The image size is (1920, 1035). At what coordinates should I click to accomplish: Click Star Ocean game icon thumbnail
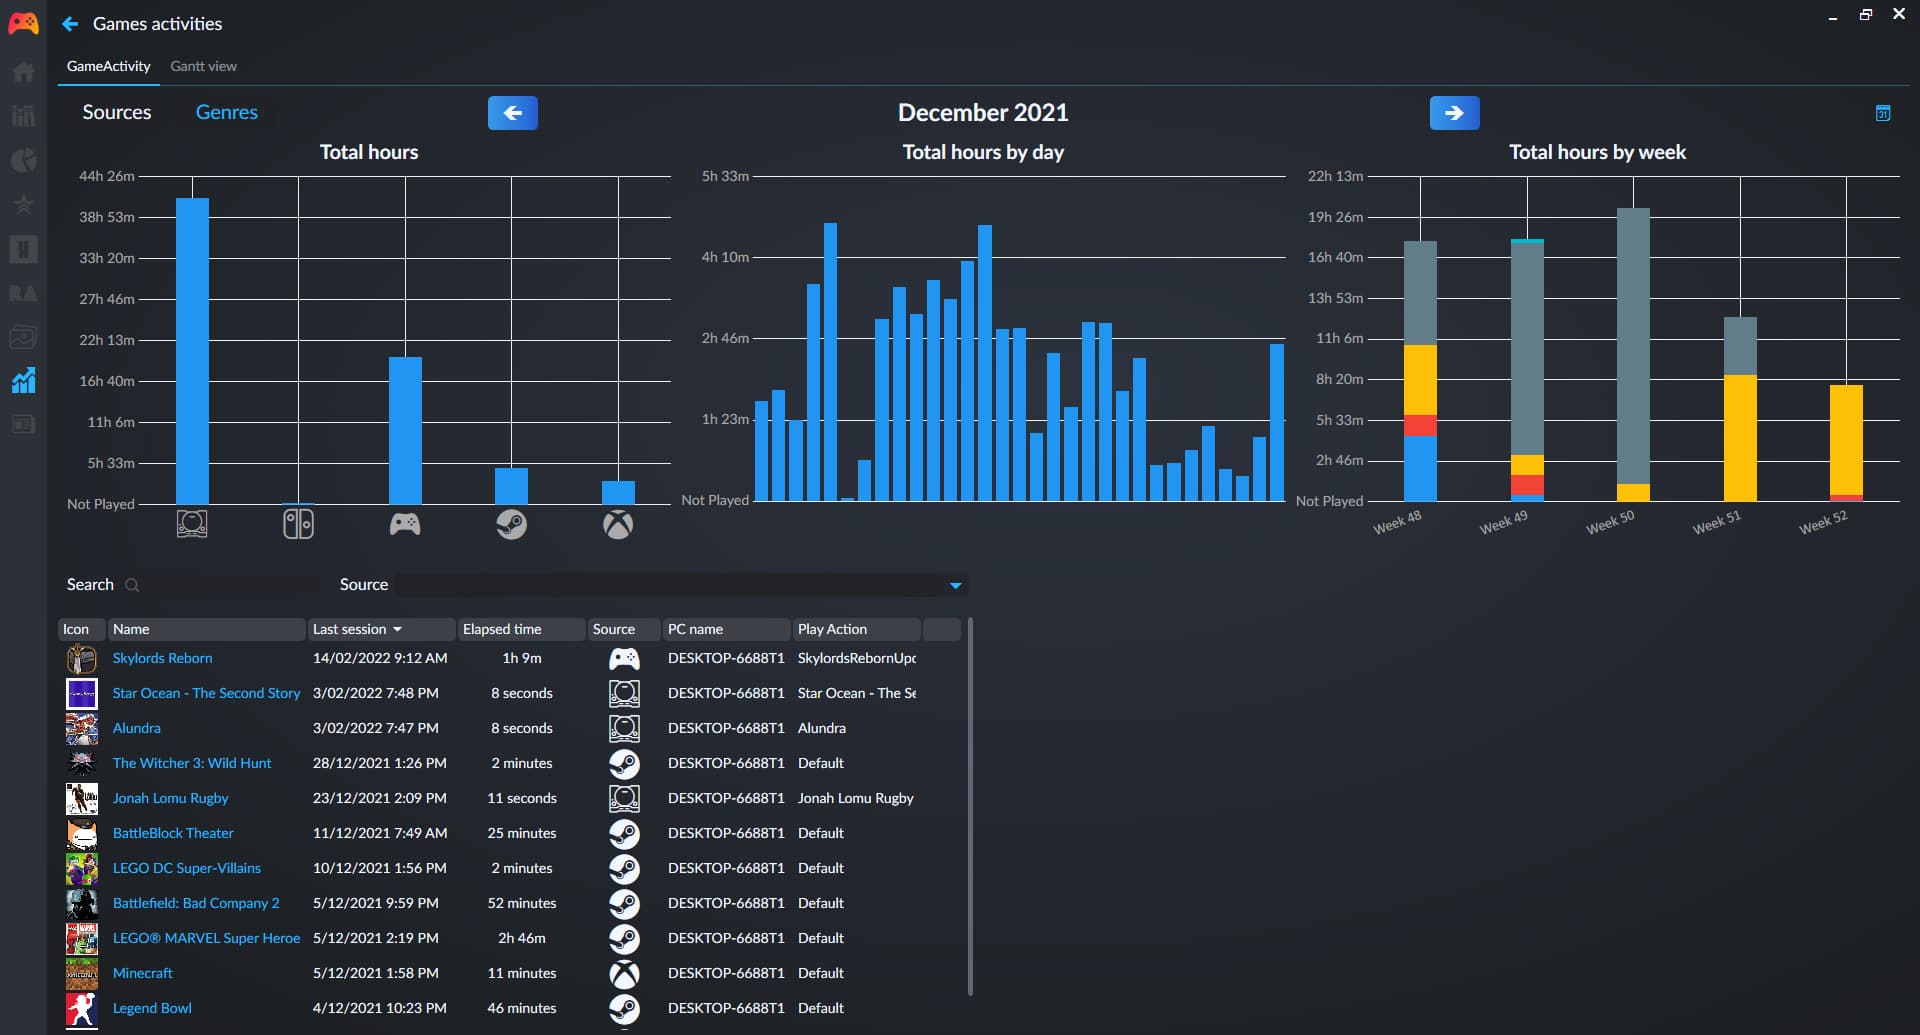(x=82, y=694)
